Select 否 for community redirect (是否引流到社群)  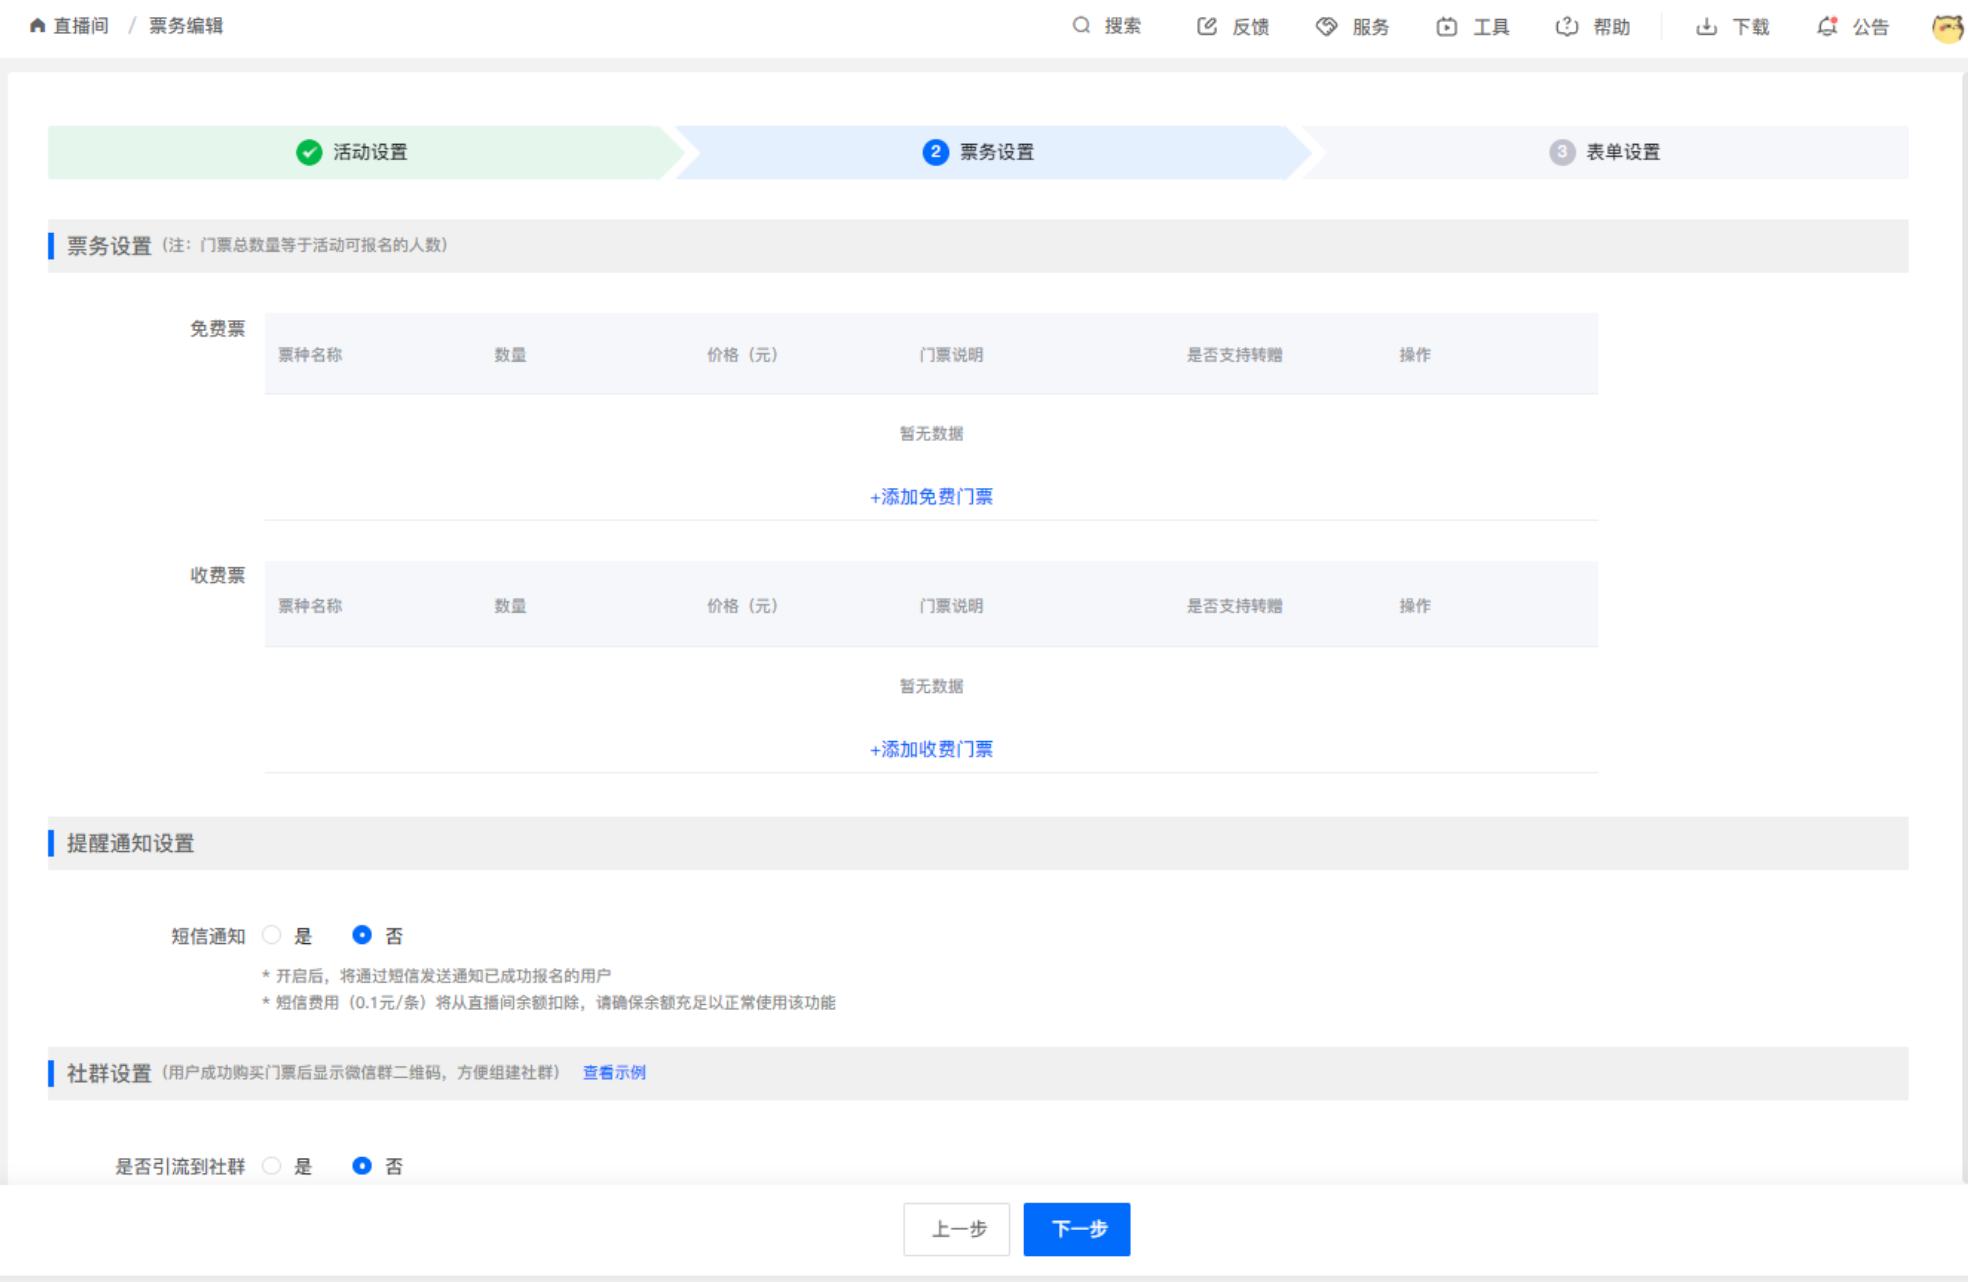coord(362,1166)
